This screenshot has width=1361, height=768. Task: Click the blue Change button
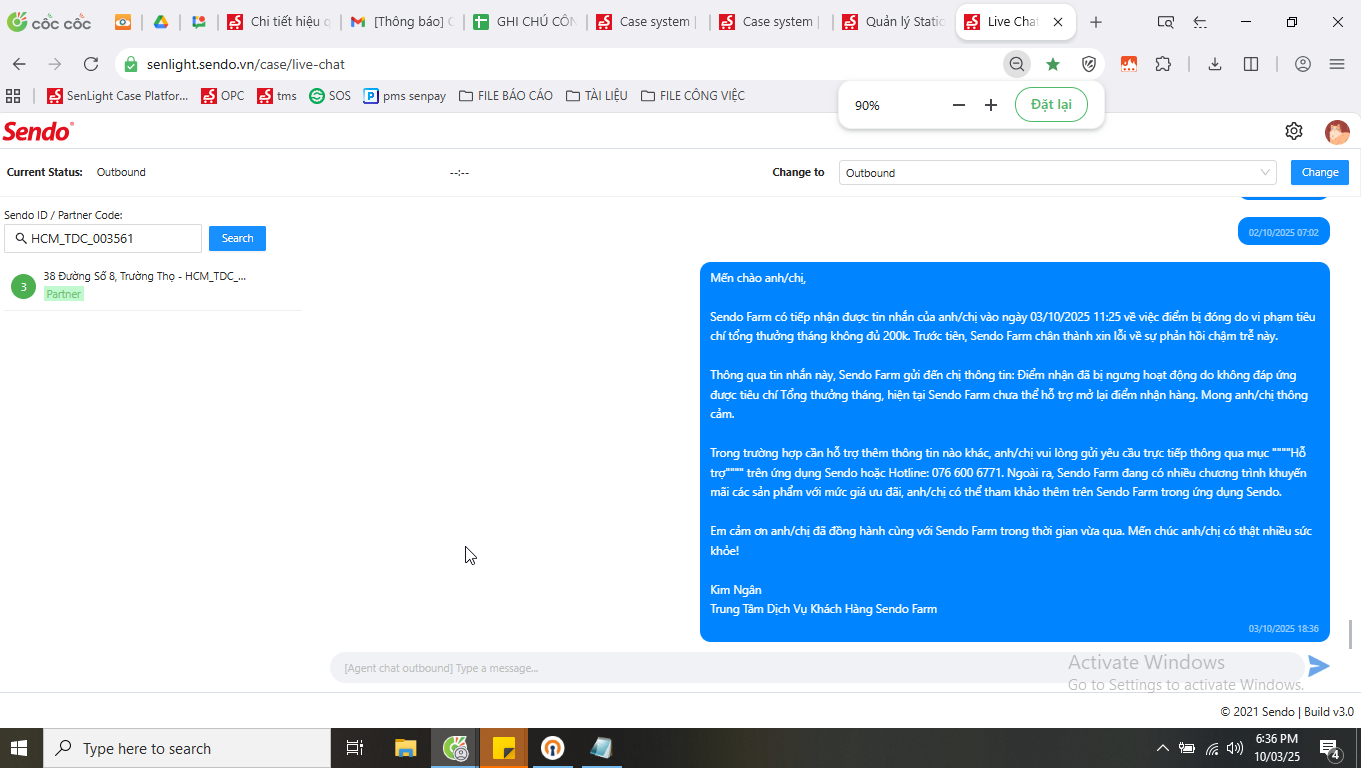click(x=1320, y=172)
